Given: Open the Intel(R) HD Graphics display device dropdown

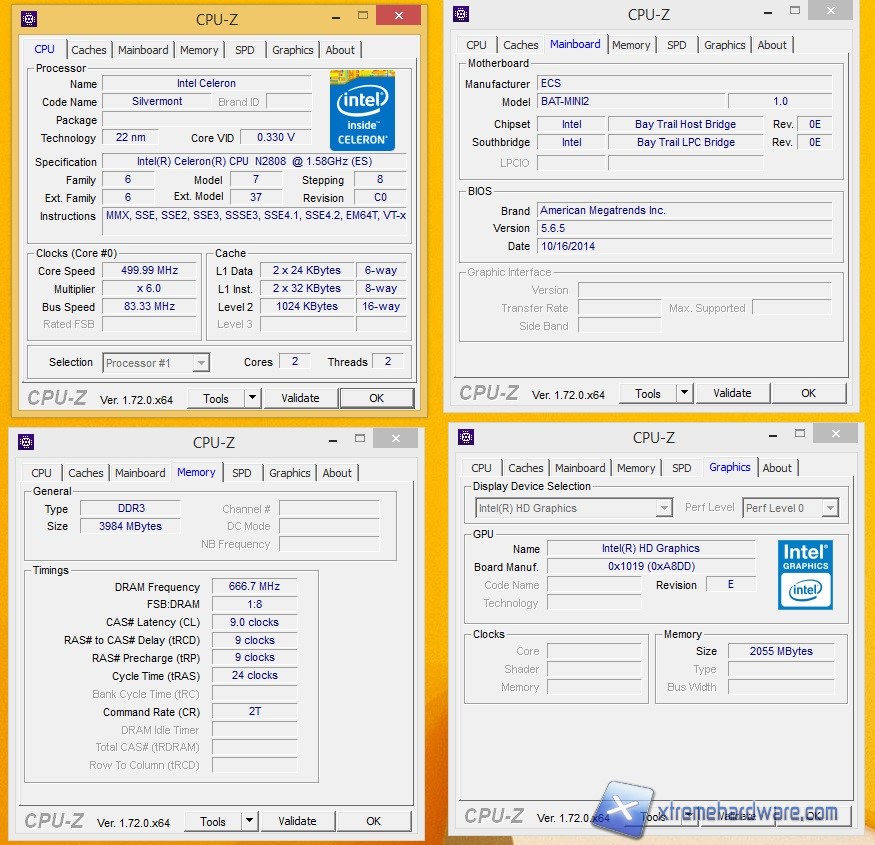Looking at the screenshot, I should point(664,508).
